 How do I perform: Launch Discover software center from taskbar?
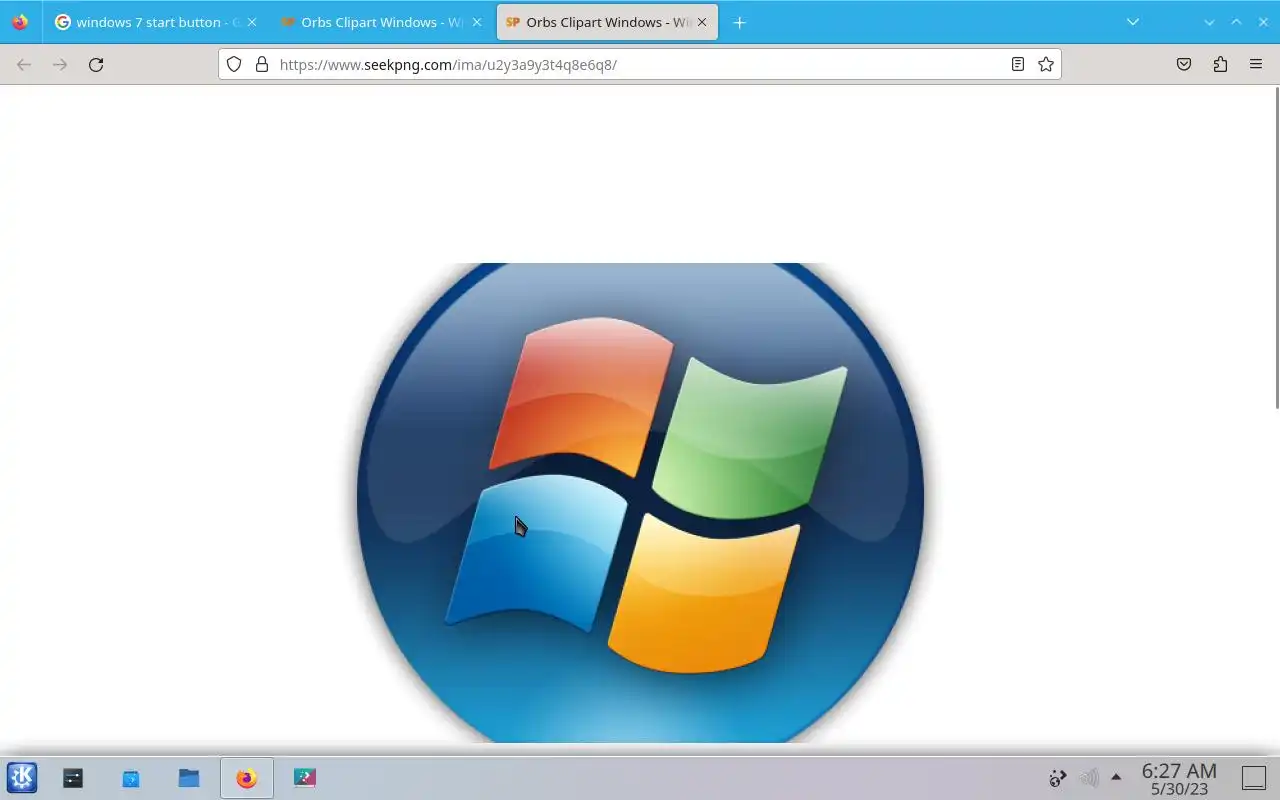click(x=131, y=777)
